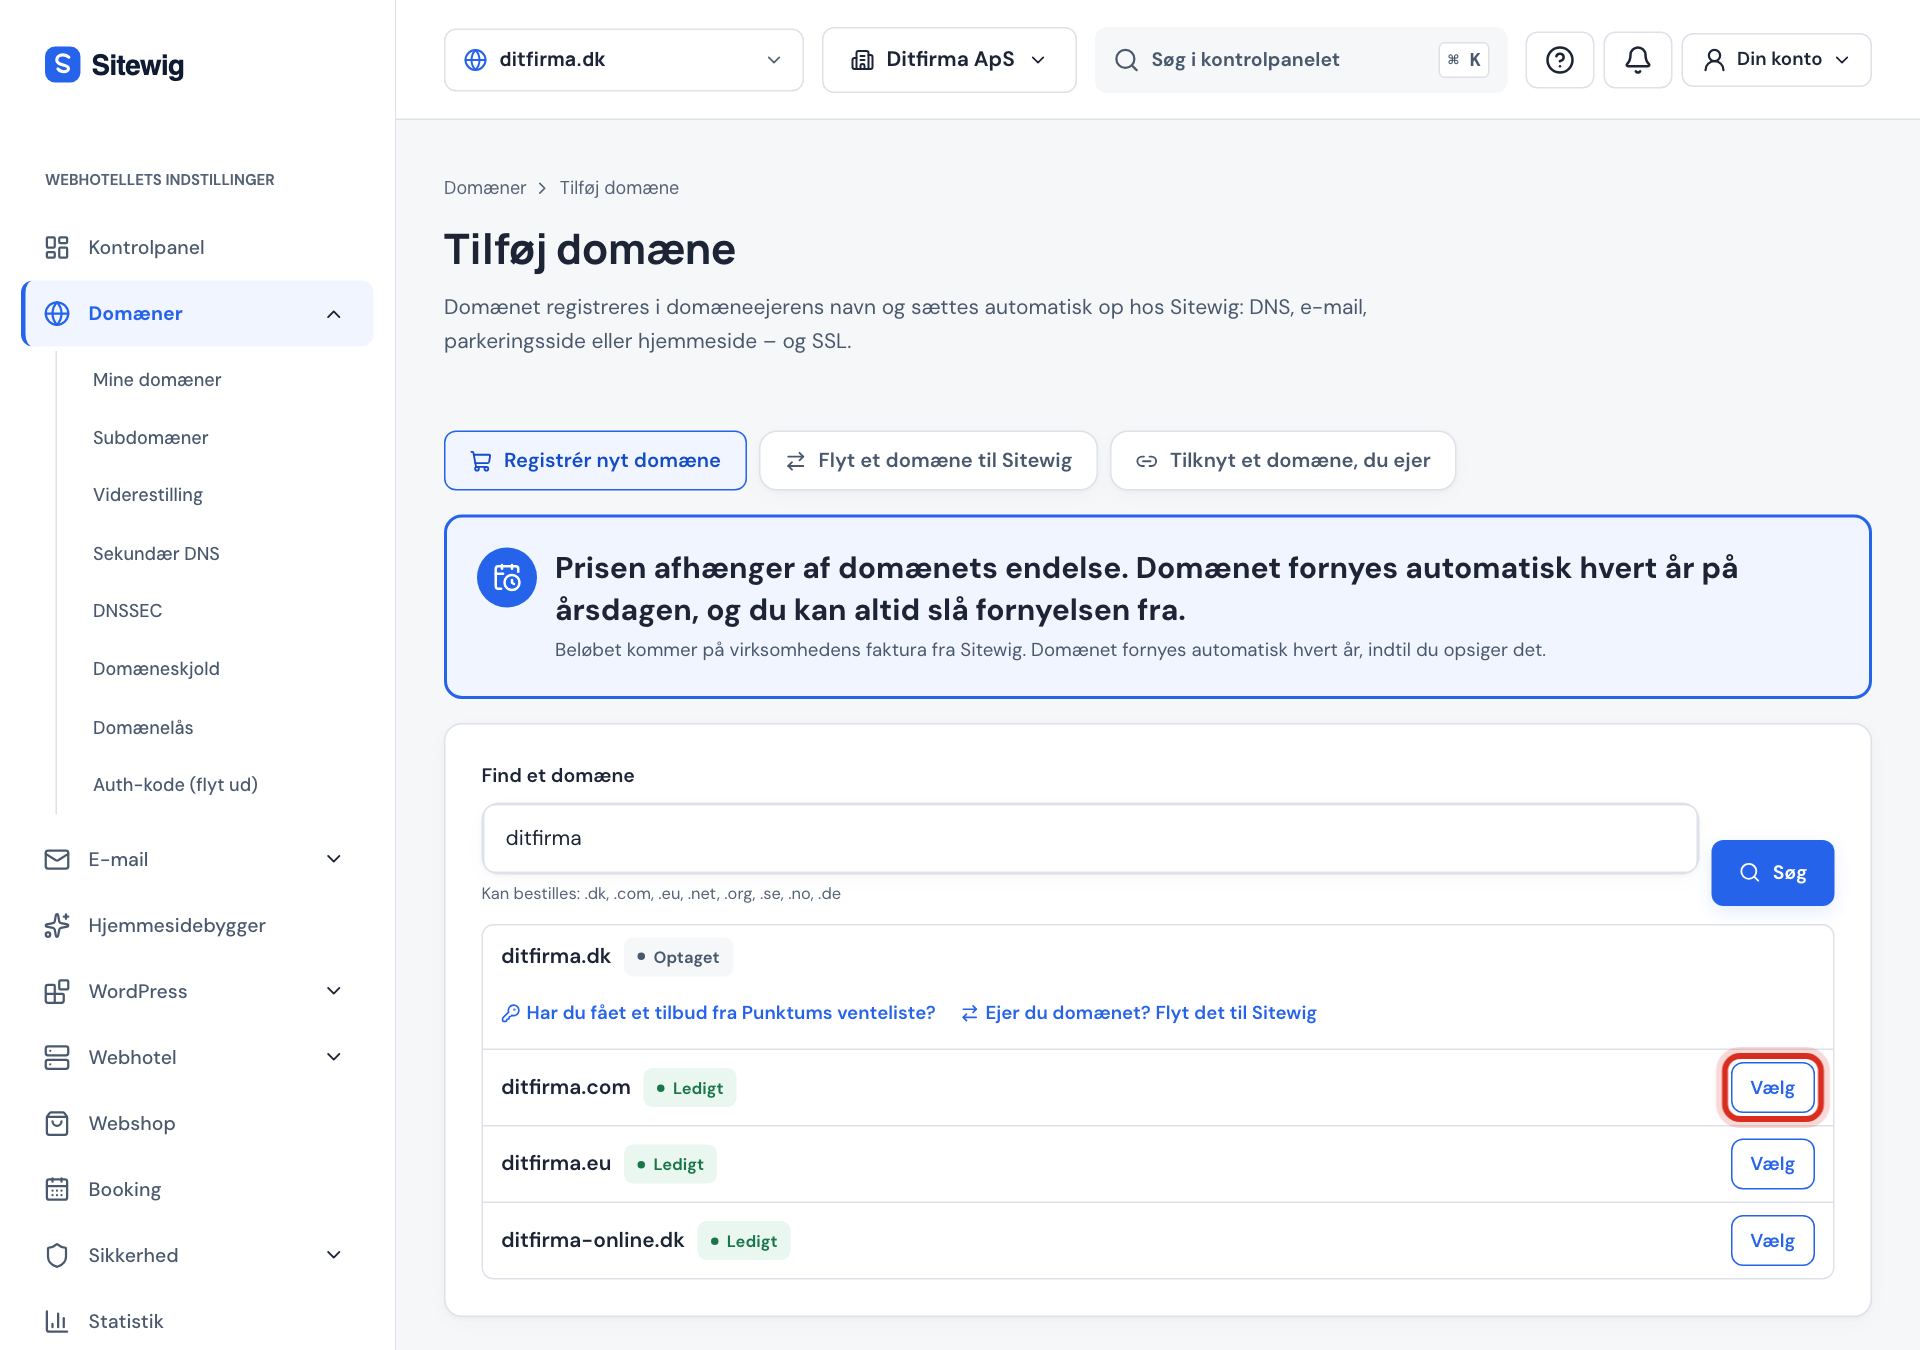Choose Vælg for ditfirma-online.dk

tap(1772, 1240)
